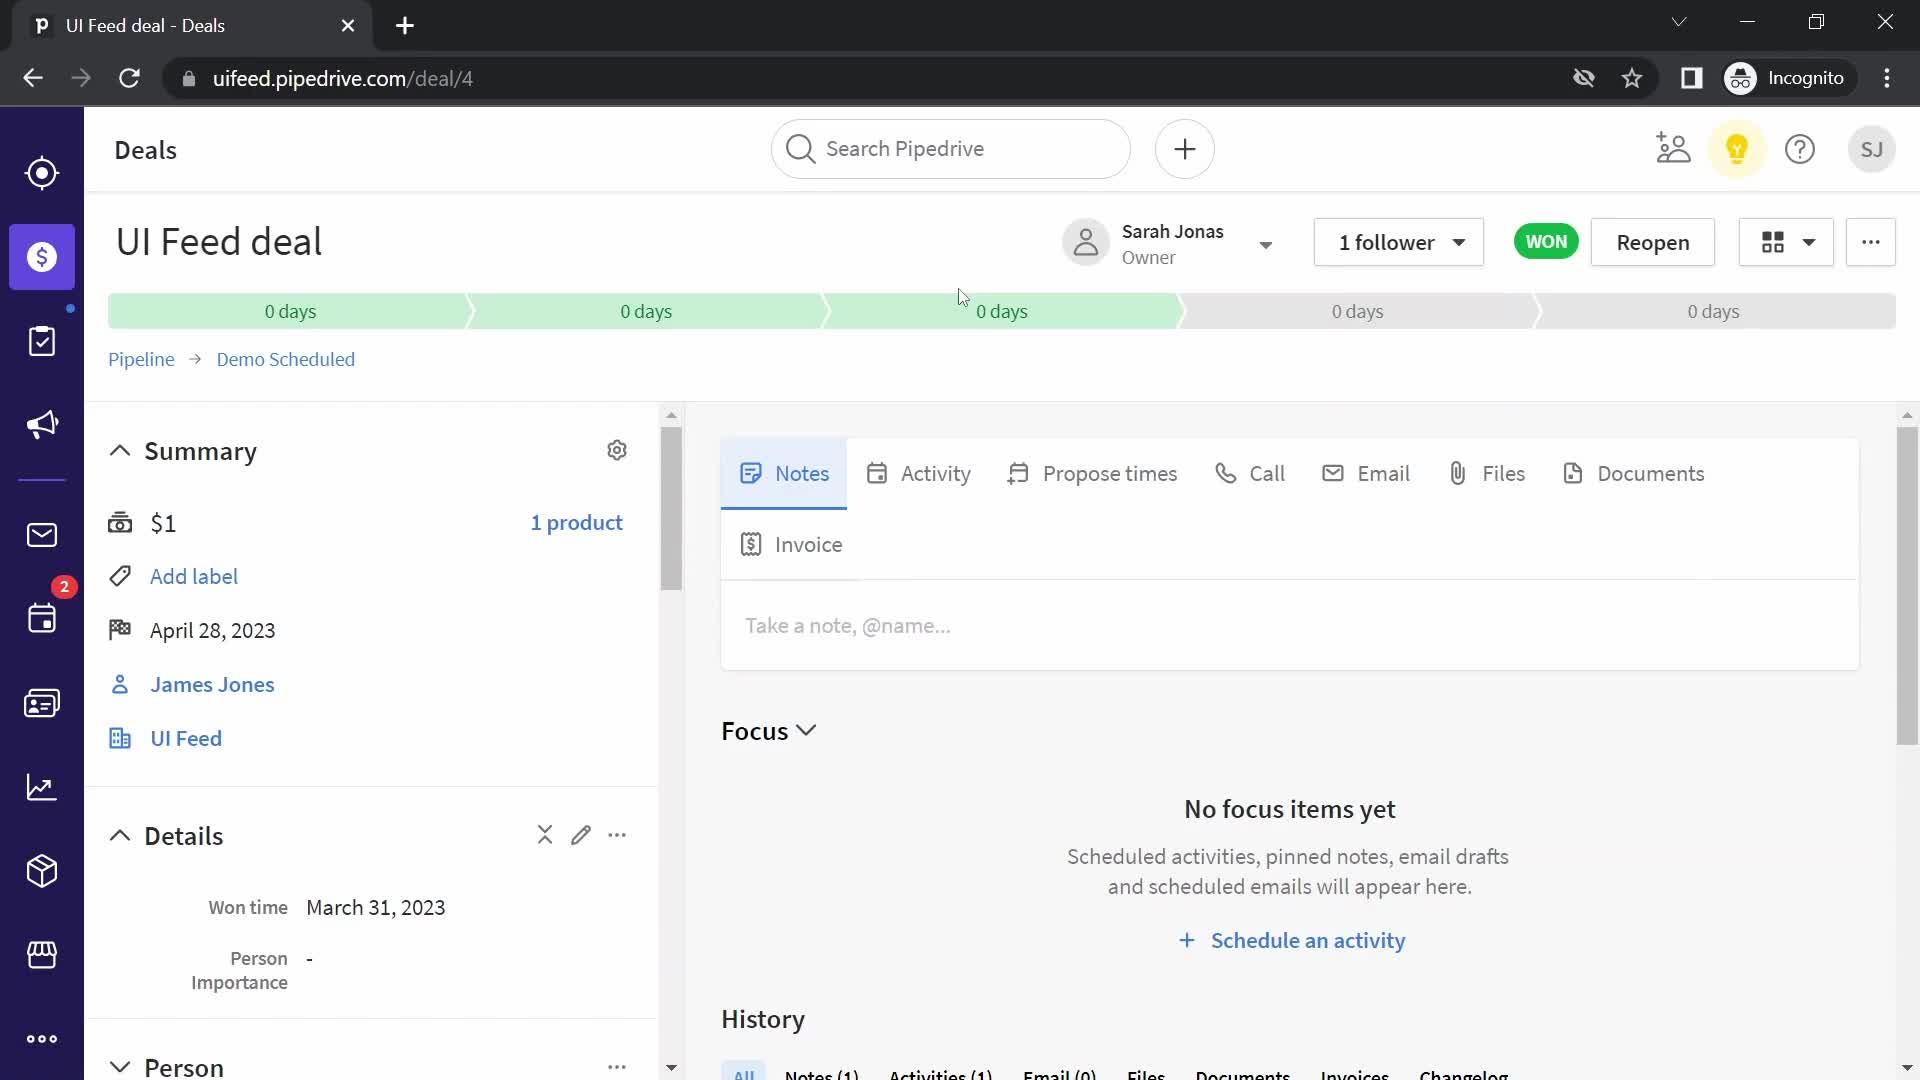1920x1080 pixels.
Task: Select the Activities calendar icon
Action: pyautogui.click(x=42, y=617)
